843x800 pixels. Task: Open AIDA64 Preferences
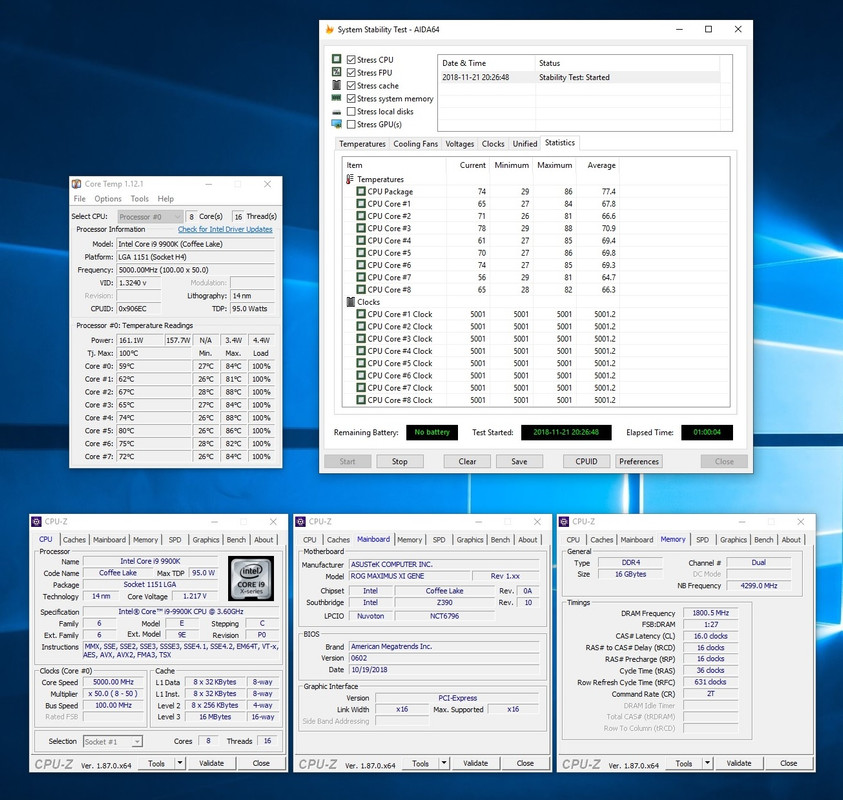click(639, 461)
